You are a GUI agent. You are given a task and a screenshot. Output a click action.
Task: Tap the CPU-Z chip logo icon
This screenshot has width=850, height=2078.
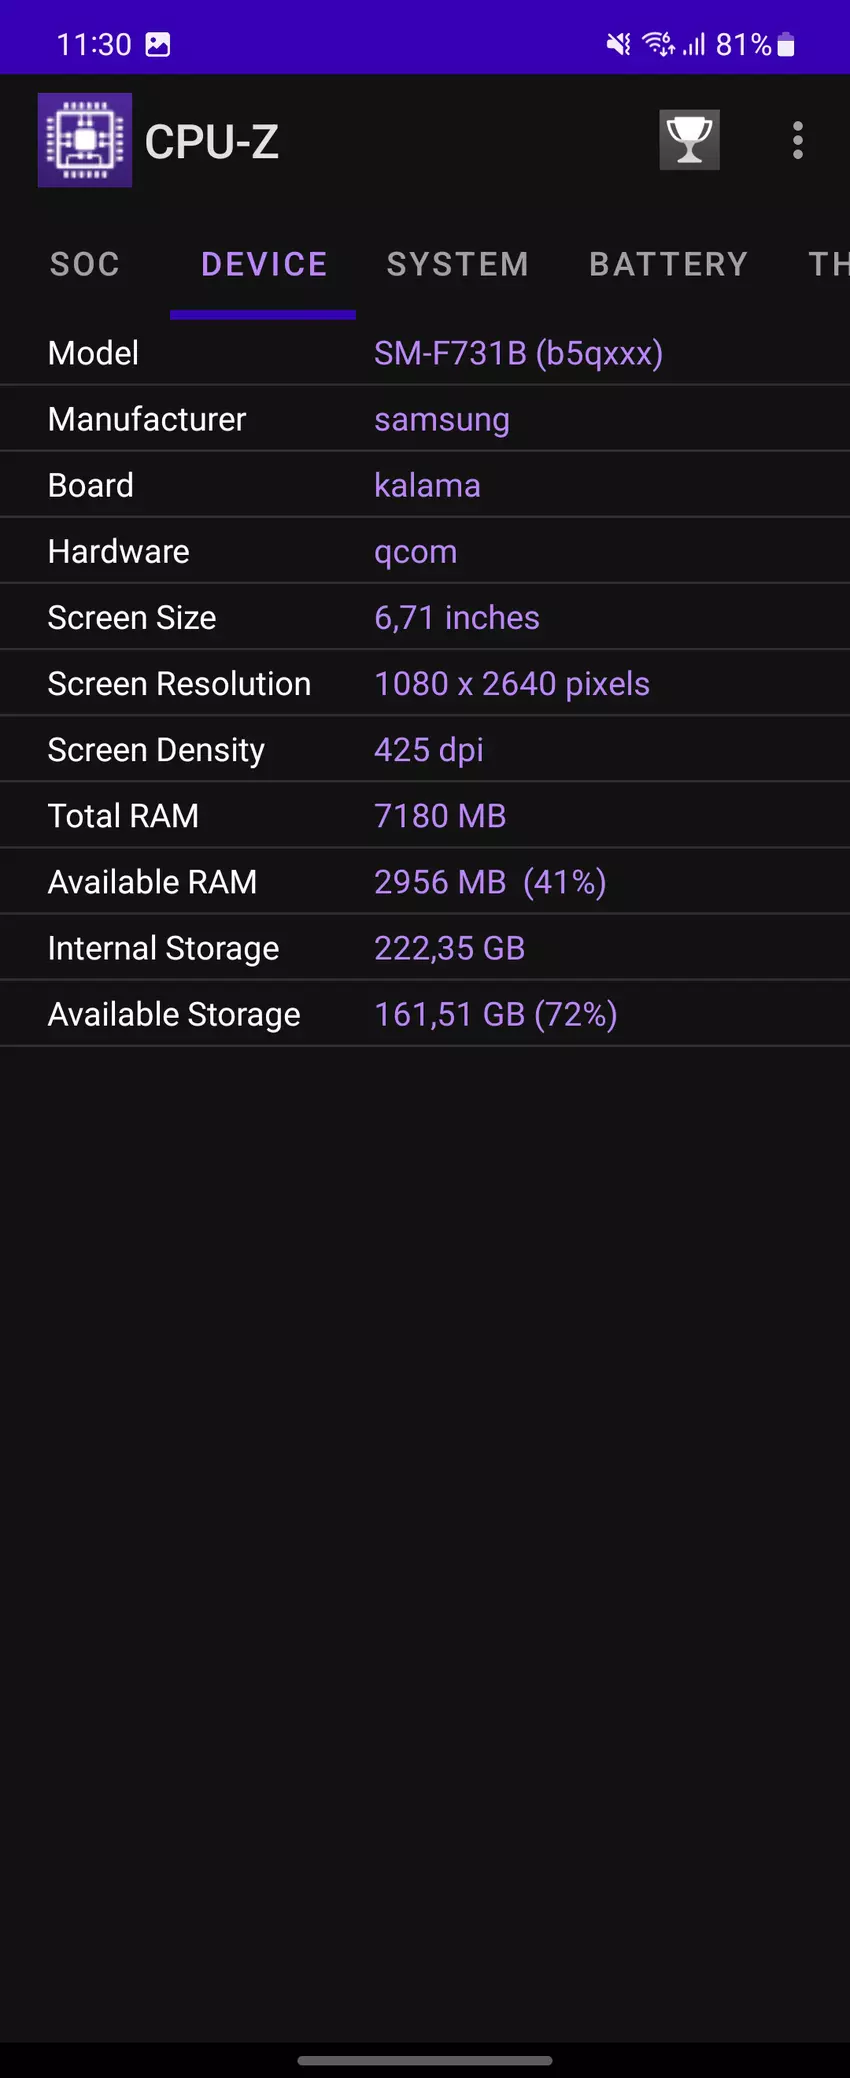coord(85,140)
